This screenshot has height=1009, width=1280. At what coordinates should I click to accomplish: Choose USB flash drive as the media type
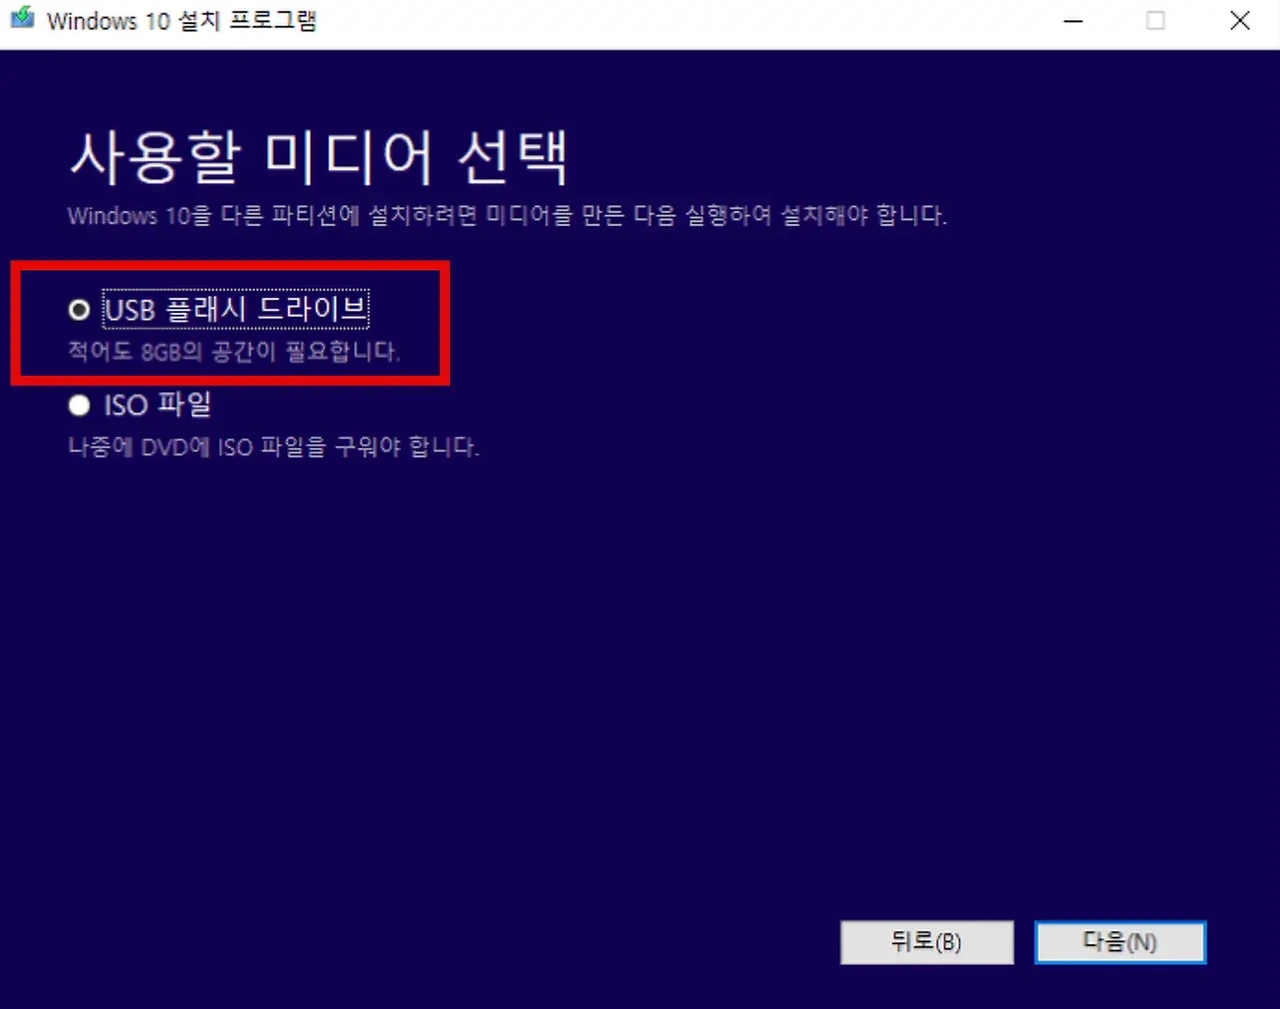click(x=78, y=309)
